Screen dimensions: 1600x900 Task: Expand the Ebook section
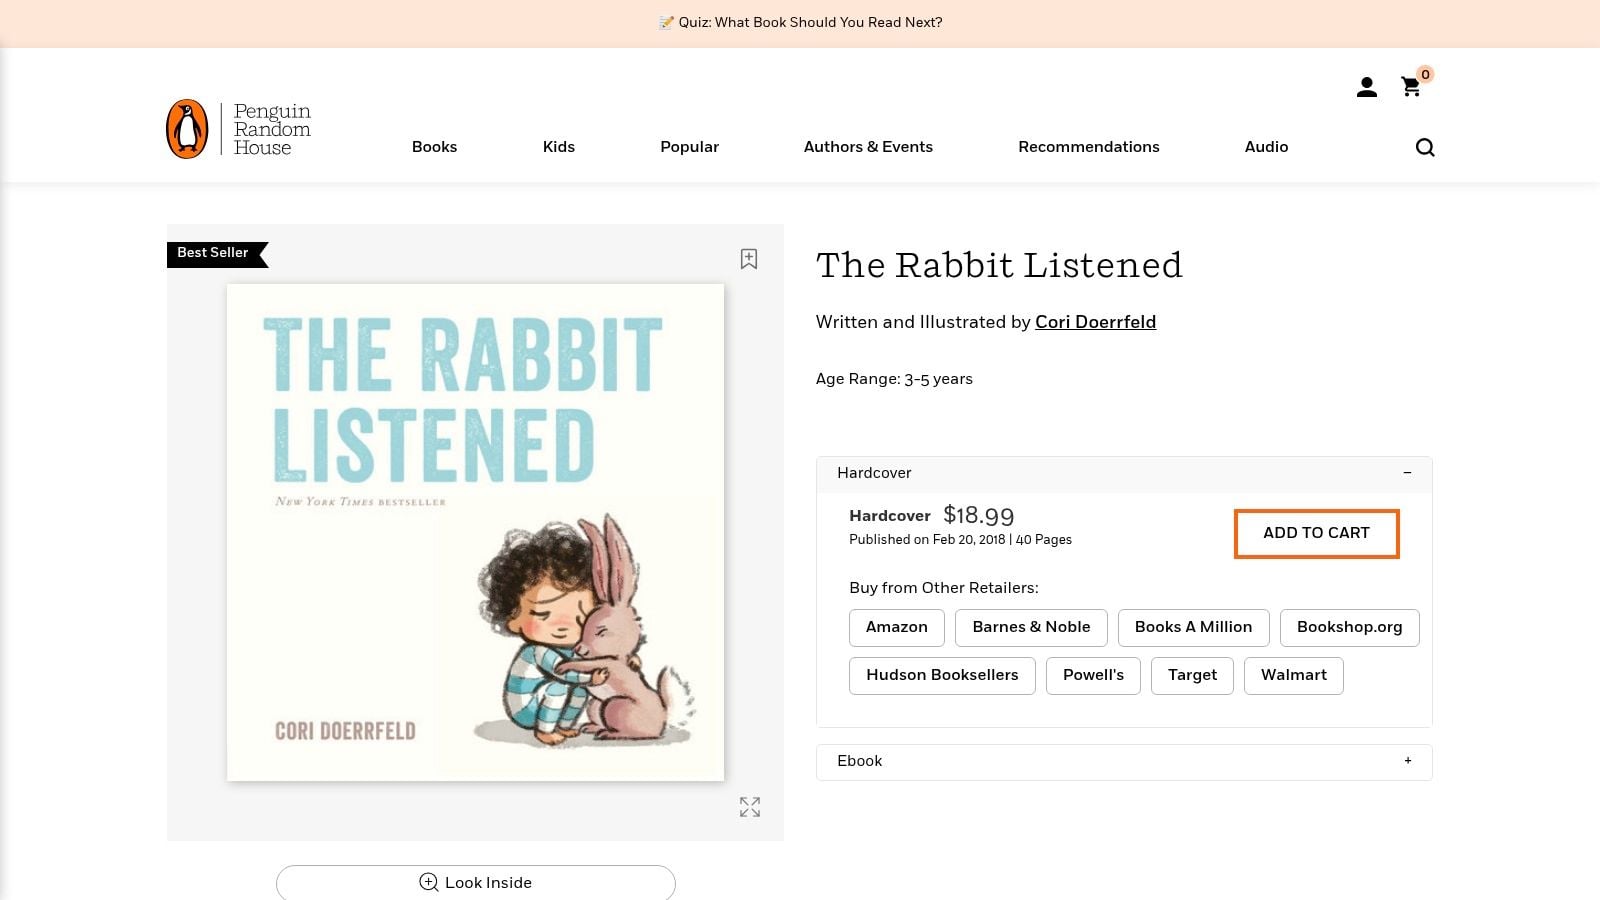tap(1124, 762)
